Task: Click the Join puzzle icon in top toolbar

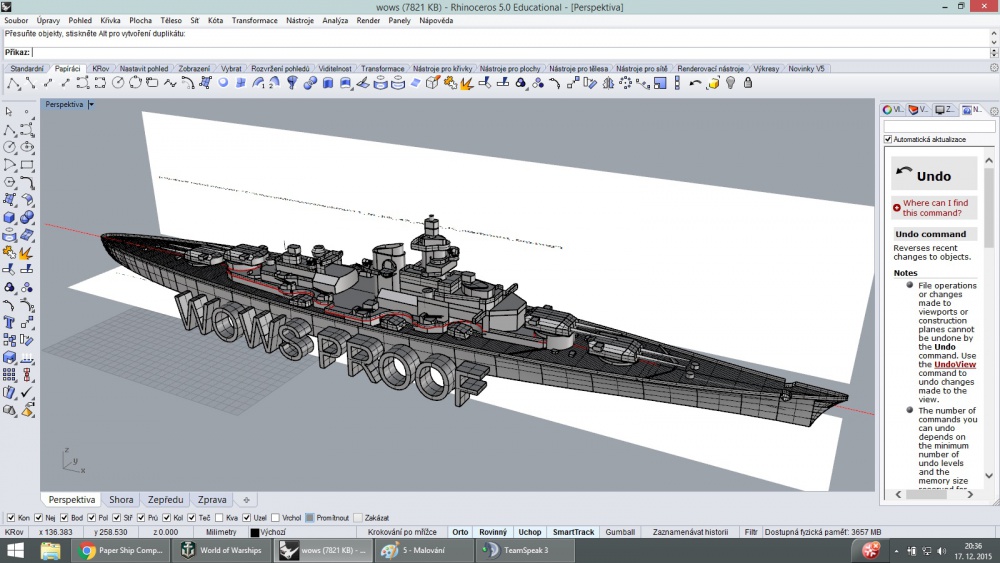Action: click(450, 83)
